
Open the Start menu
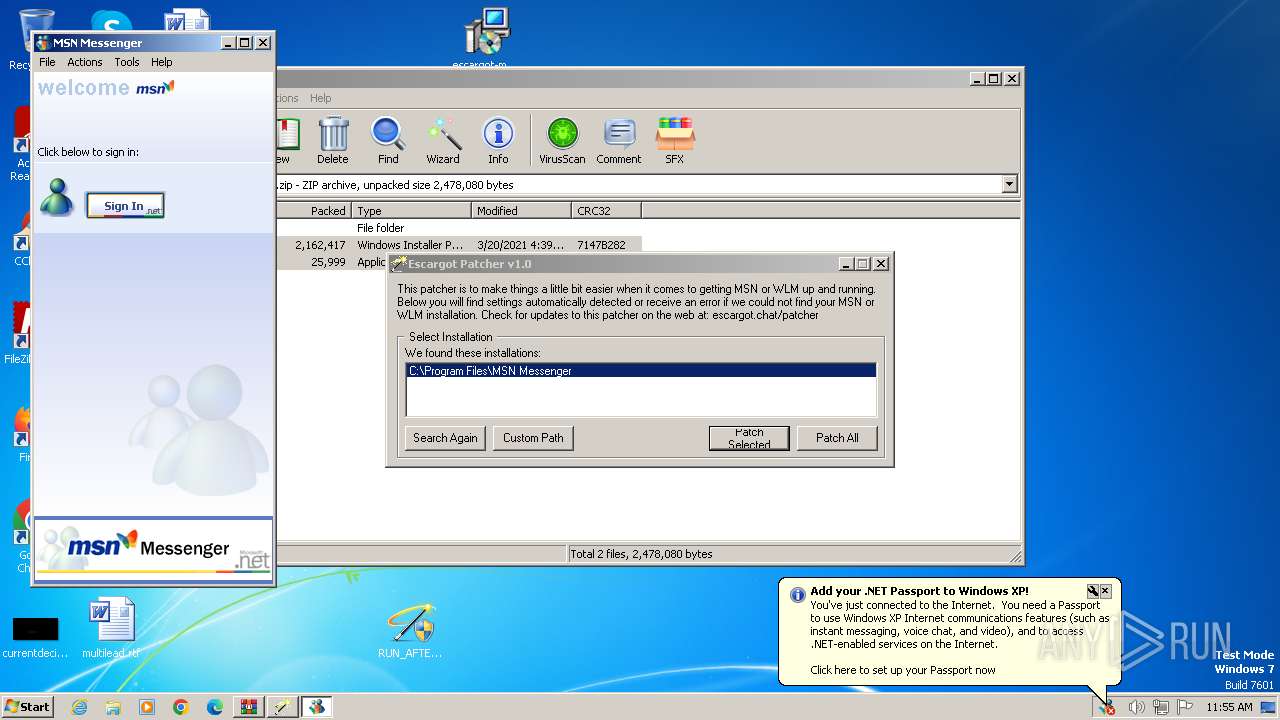(28, 707)
